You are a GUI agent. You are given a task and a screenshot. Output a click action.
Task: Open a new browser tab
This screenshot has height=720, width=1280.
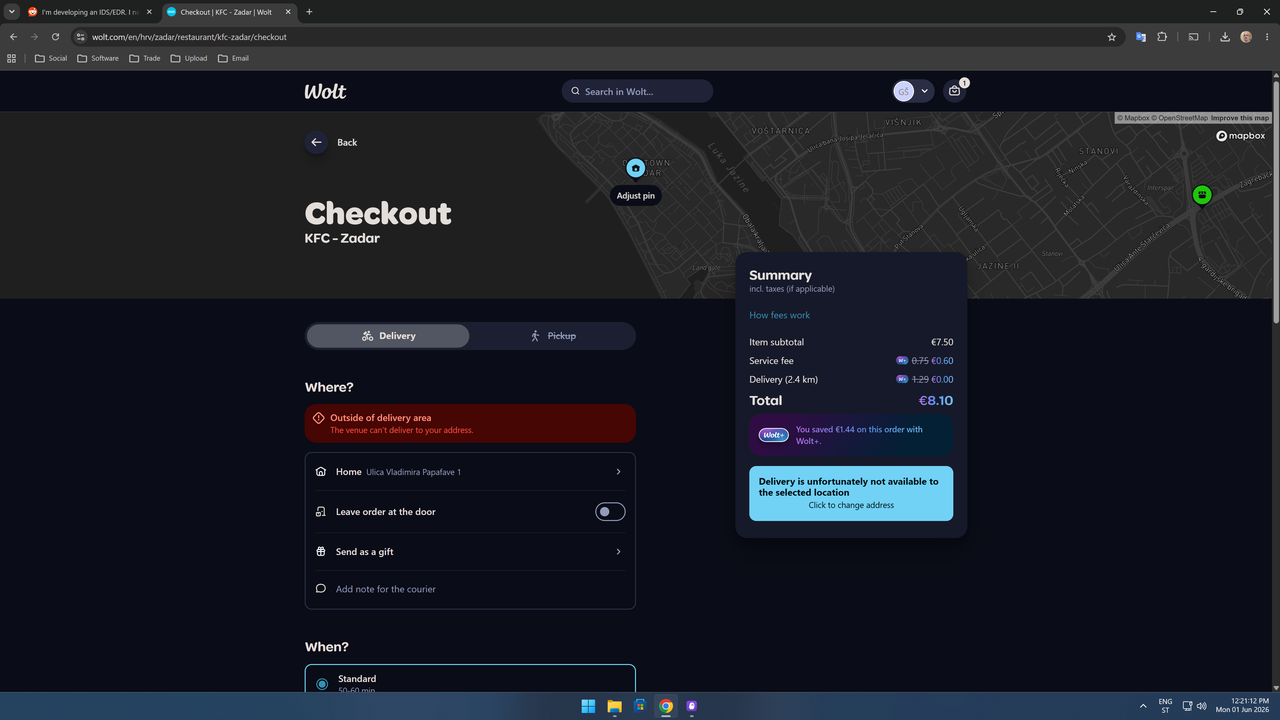point(309,12)
